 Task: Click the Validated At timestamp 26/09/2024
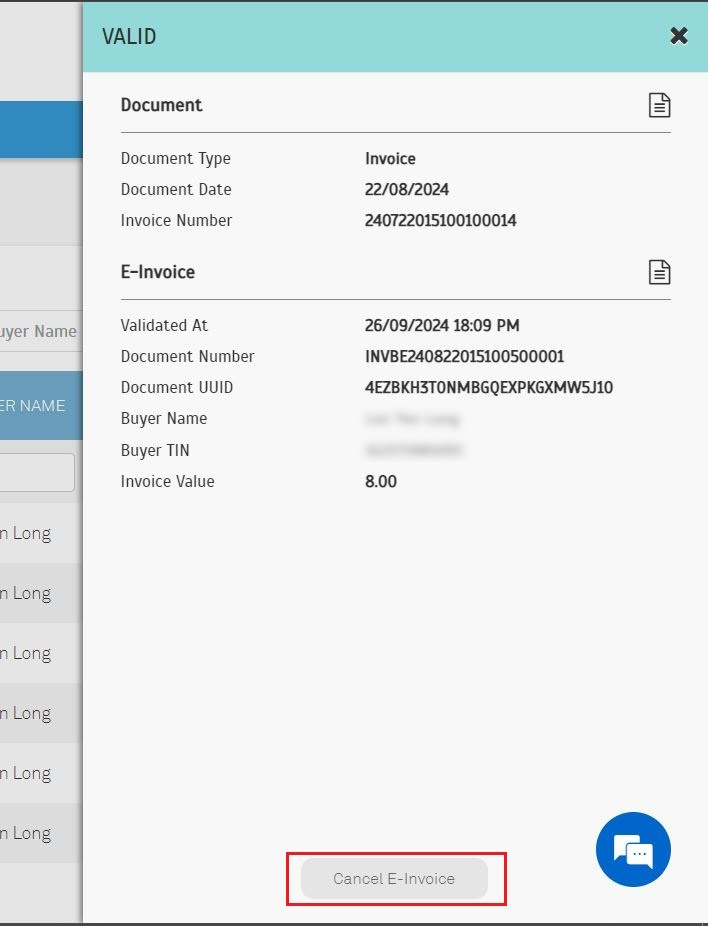[x=441, y=325]
